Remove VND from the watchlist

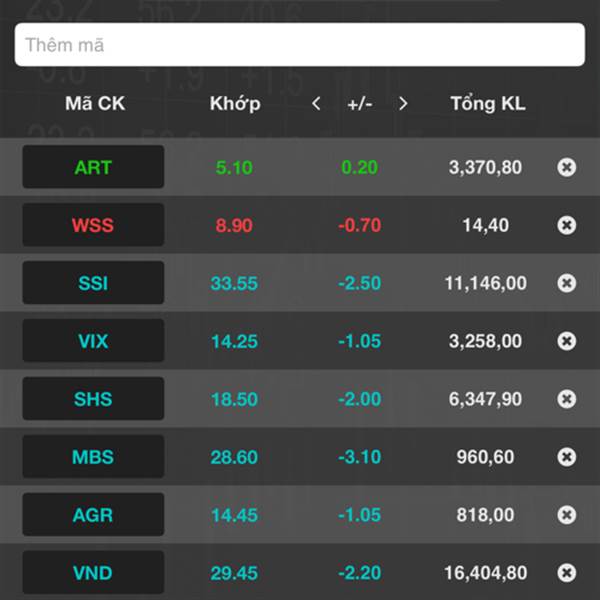coord(566,573)
